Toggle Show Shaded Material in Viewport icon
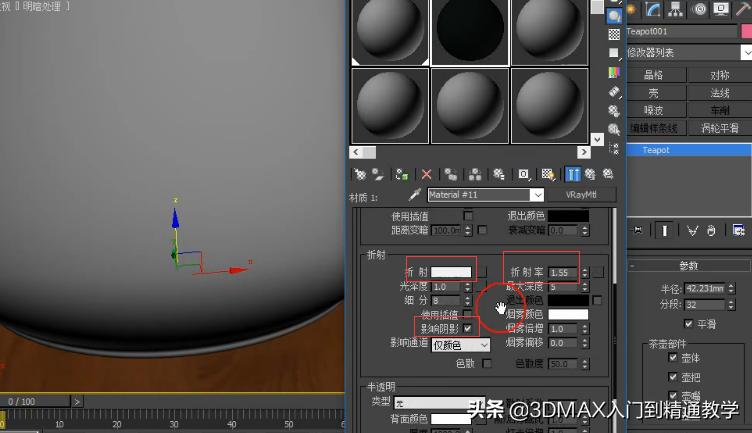The width and height of the screenshot is (752, 433). click(x=548, y=174)
